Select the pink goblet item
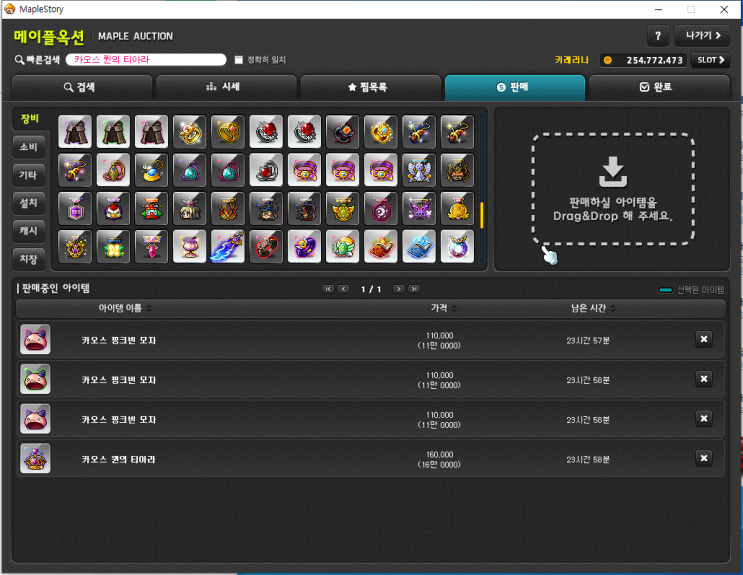 tap(190, 246)
